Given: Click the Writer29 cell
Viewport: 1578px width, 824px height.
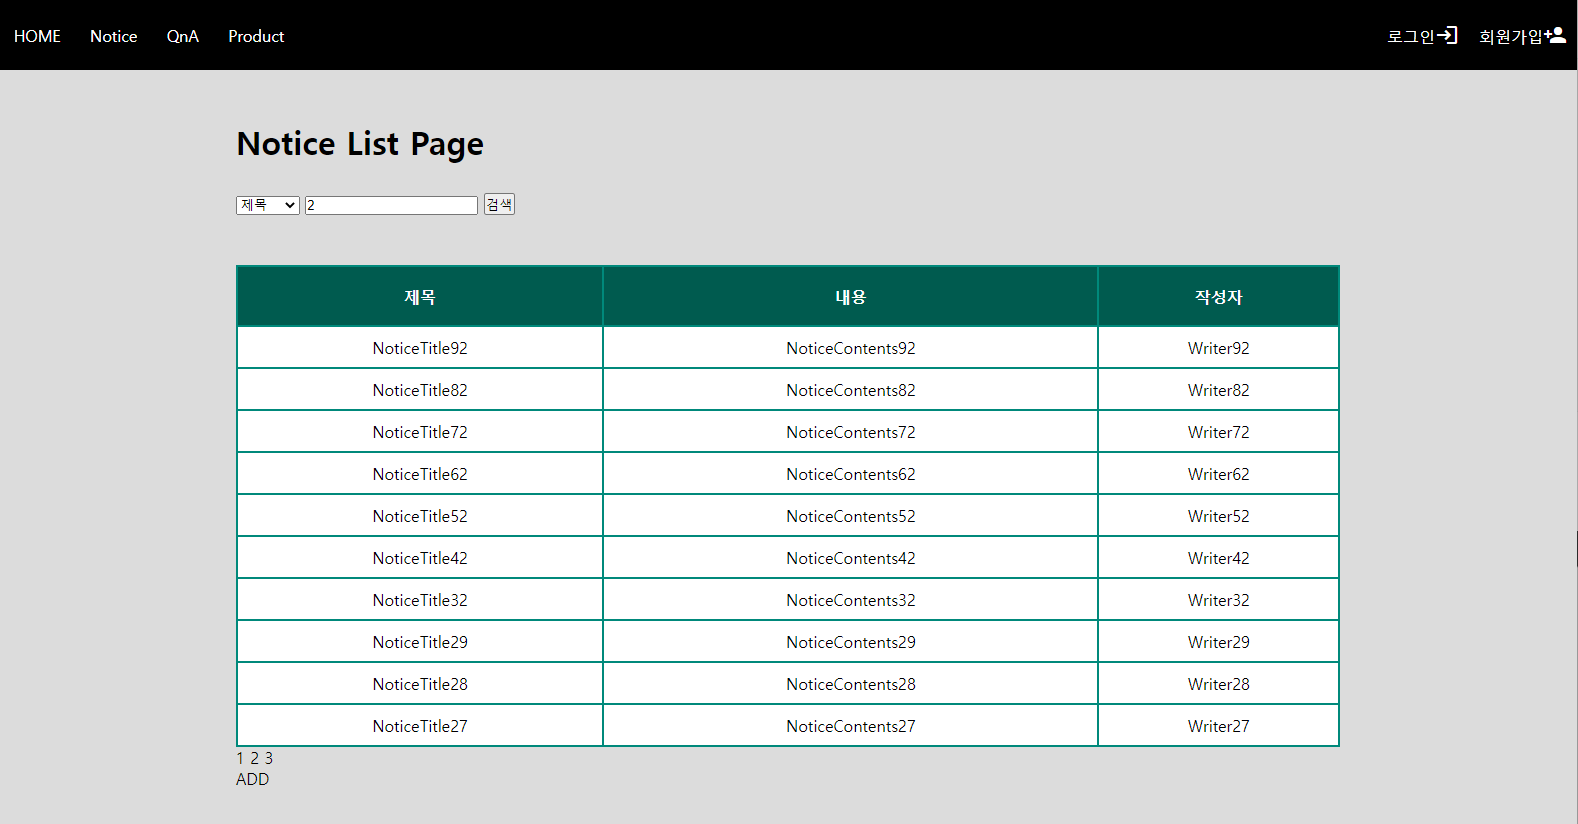Looking at the screenshot, I should pos(1219,642).
